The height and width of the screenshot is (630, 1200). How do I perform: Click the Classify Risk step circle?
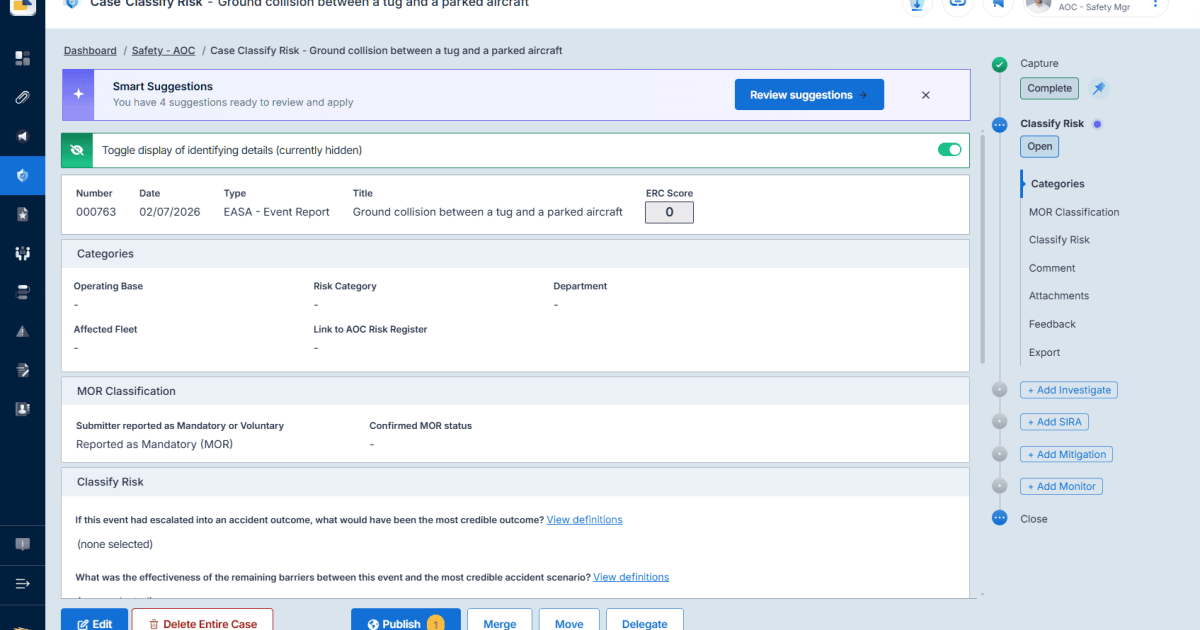tap(999, 125)
